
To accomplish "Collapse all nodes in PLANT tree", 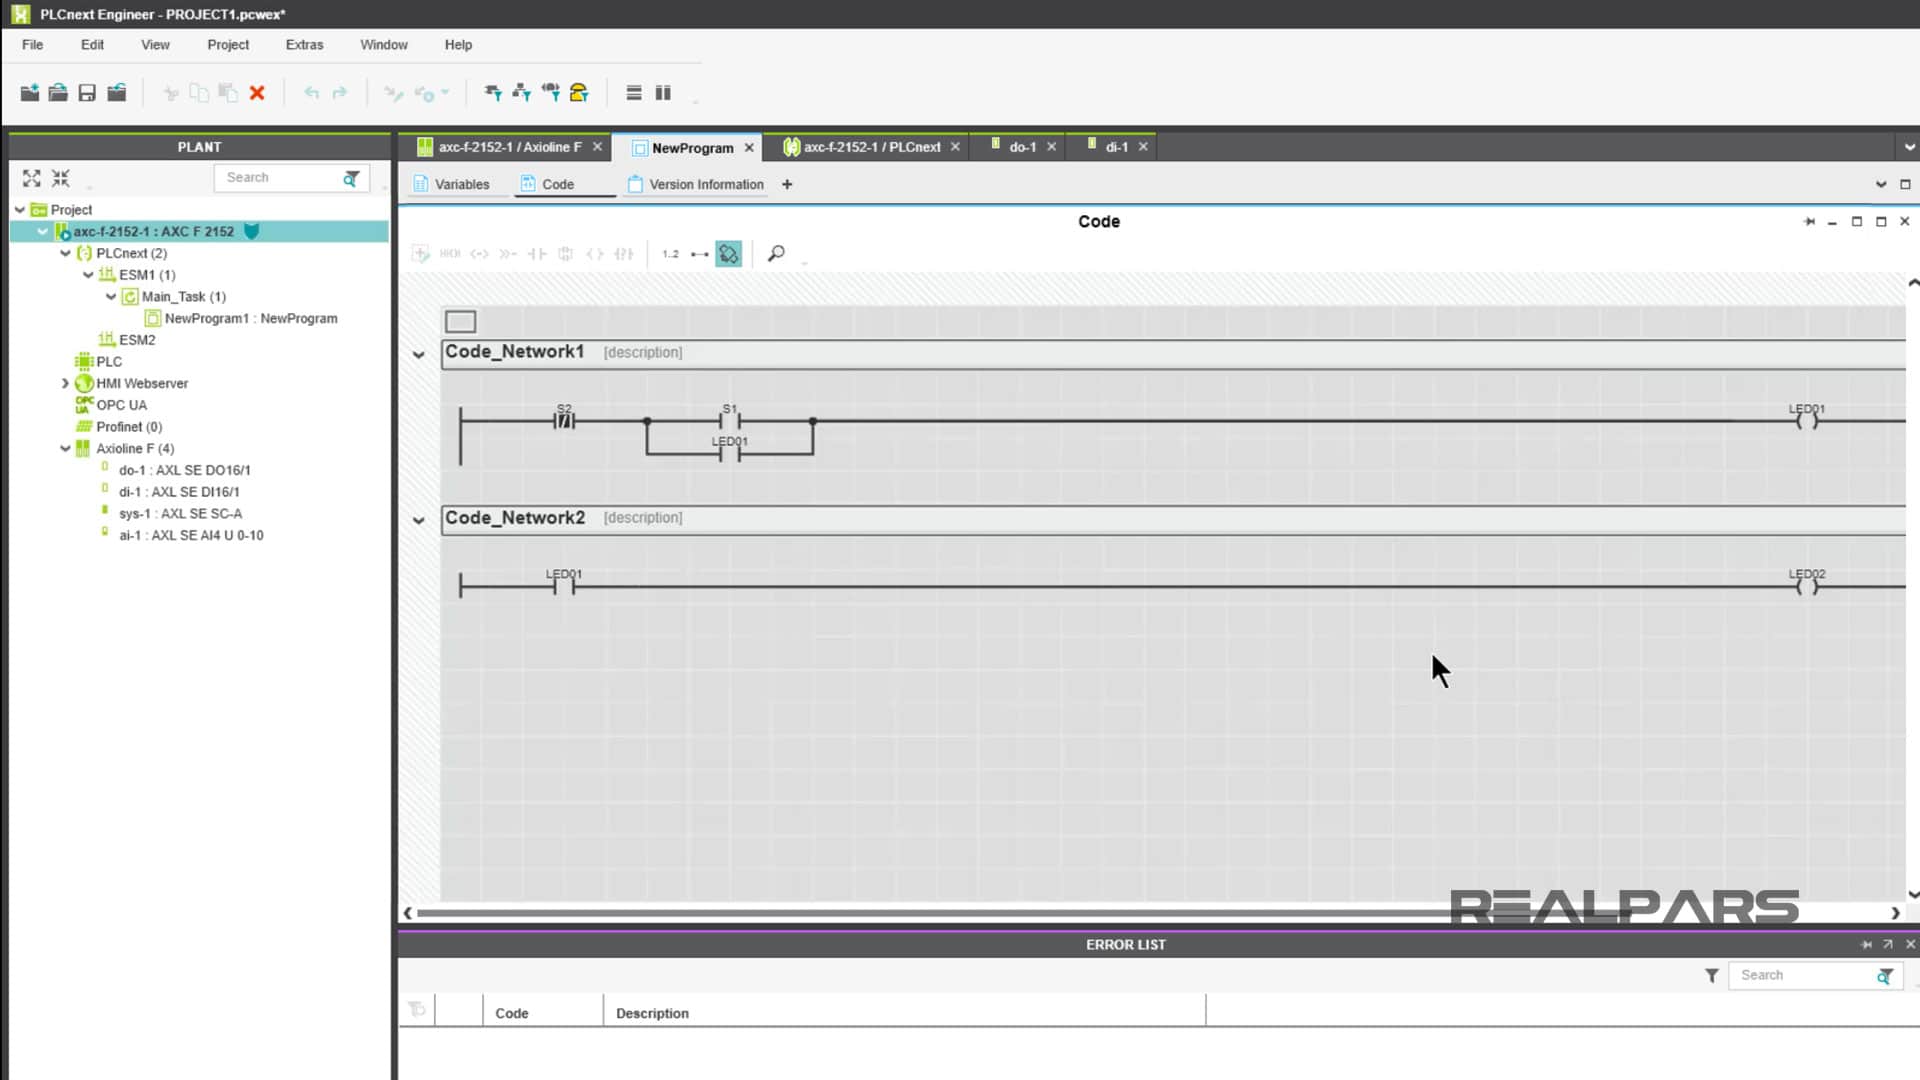I will tap(61, 178).
